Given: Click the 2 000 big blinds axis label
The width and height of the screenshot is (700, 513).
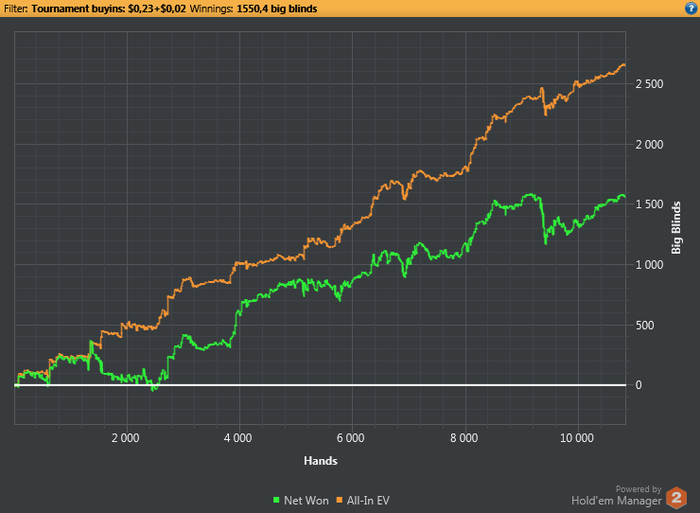Looking at the screenshot, I should [x=650, y=145].
